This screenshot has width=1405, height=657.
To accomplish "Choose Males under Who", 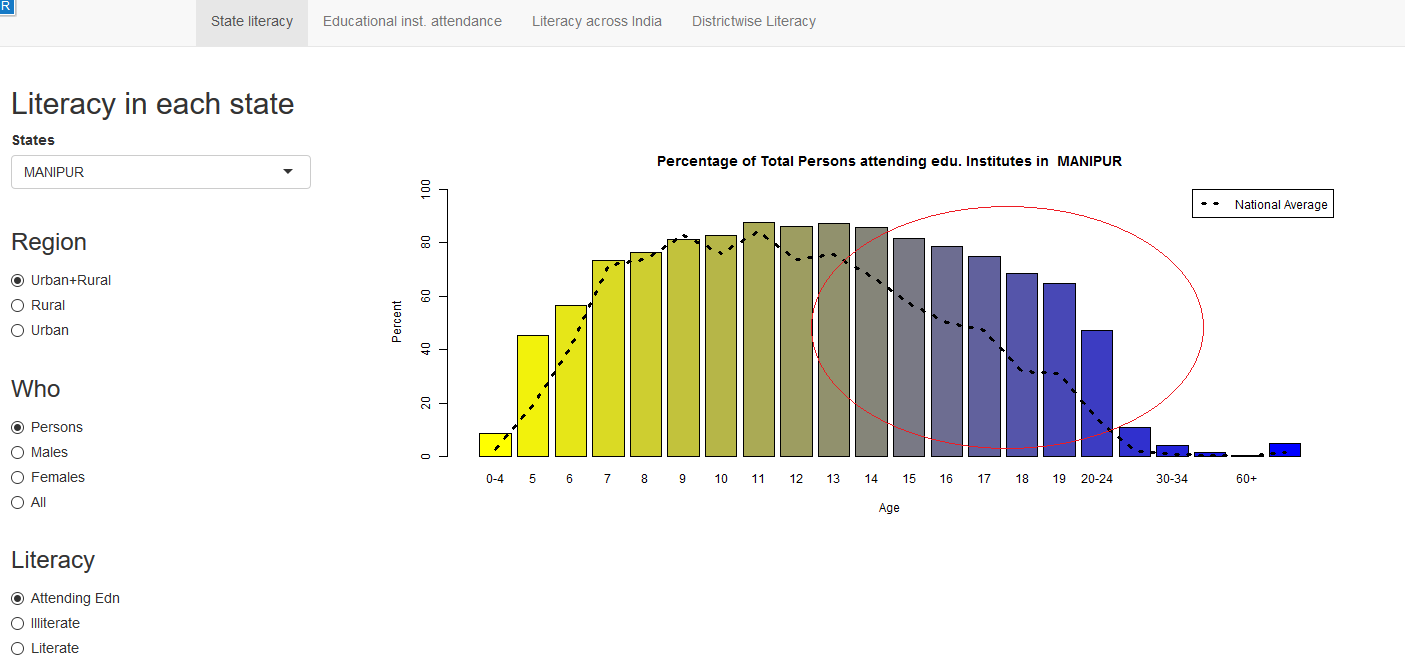I will point(17,452).
